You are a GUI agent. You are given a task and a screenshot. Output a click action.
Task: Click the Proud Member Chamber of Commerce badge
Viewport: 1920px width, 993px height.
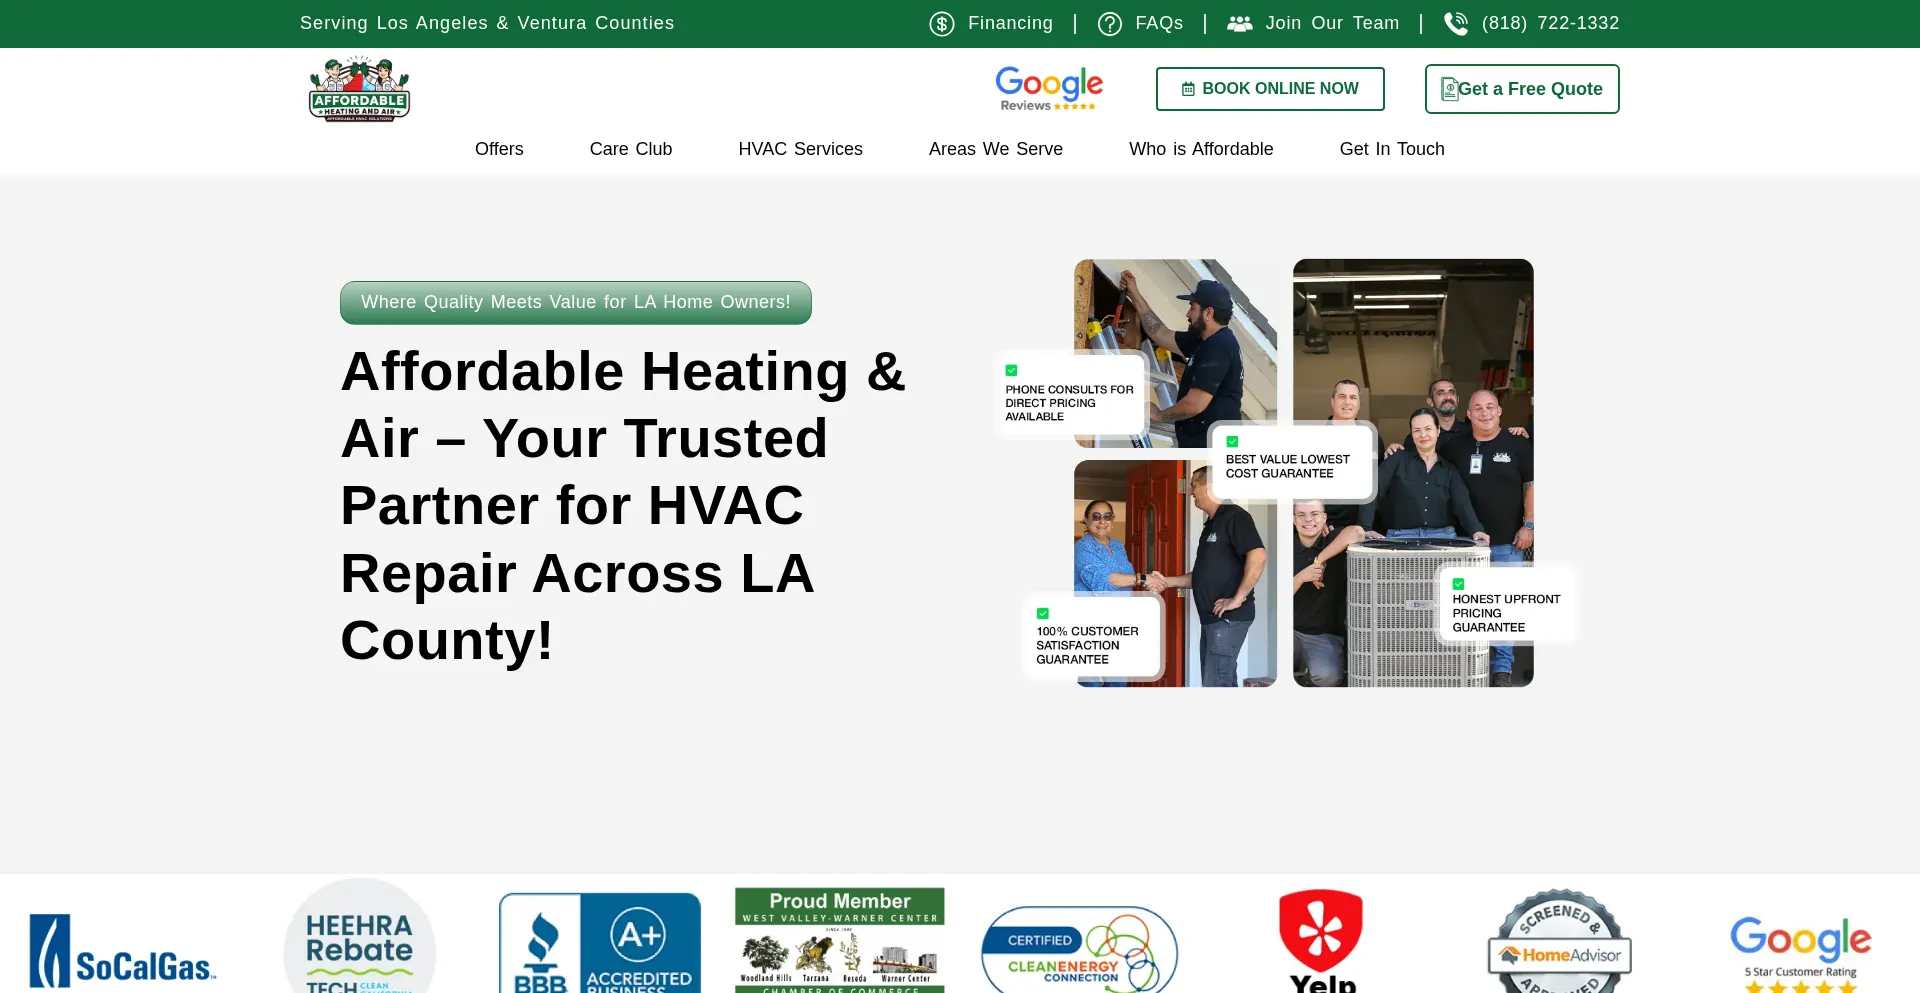(x=840, y=940)
